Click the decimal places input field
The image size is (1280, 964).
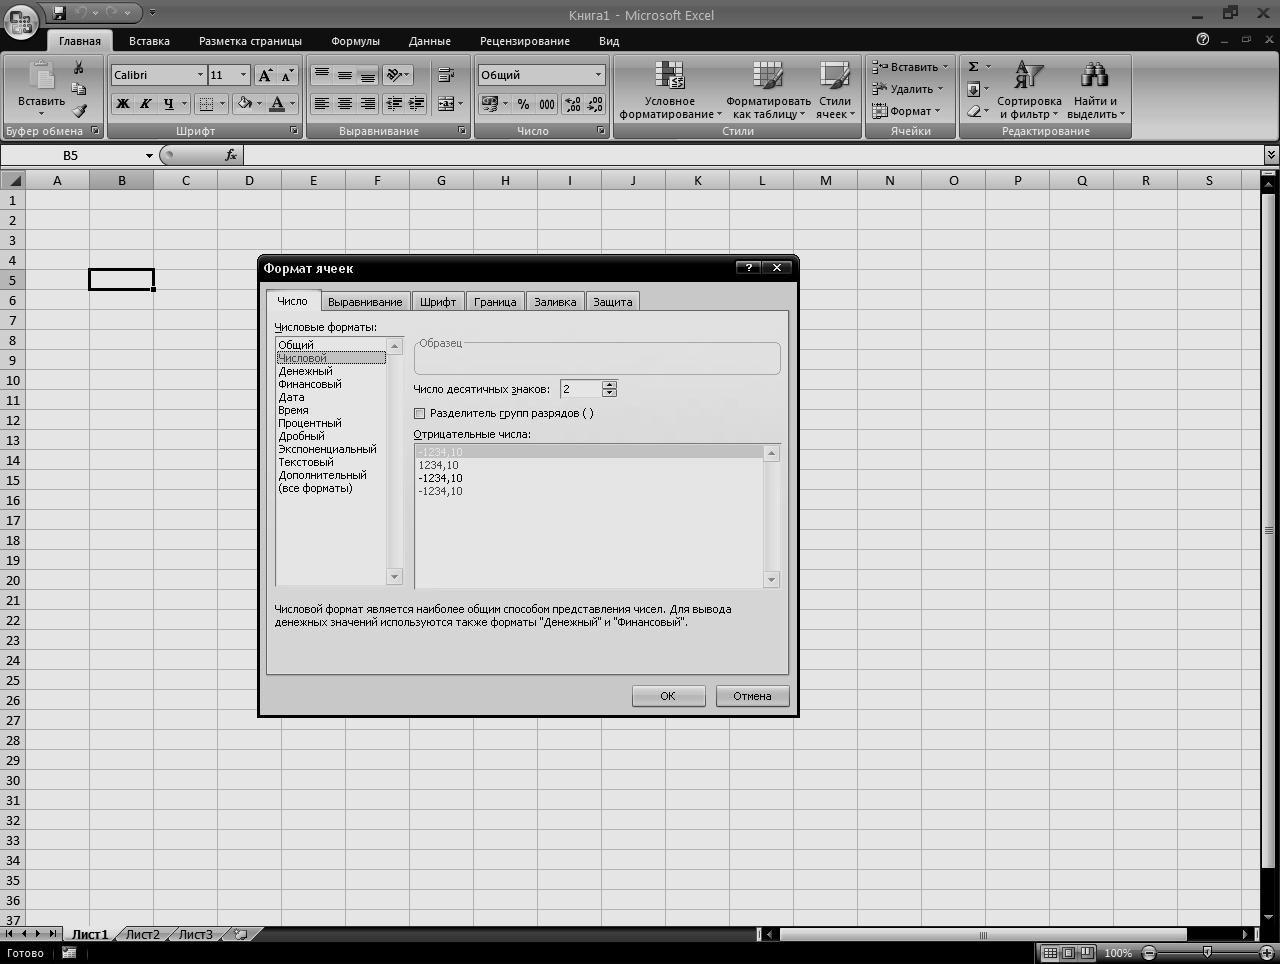click(581, 389)
